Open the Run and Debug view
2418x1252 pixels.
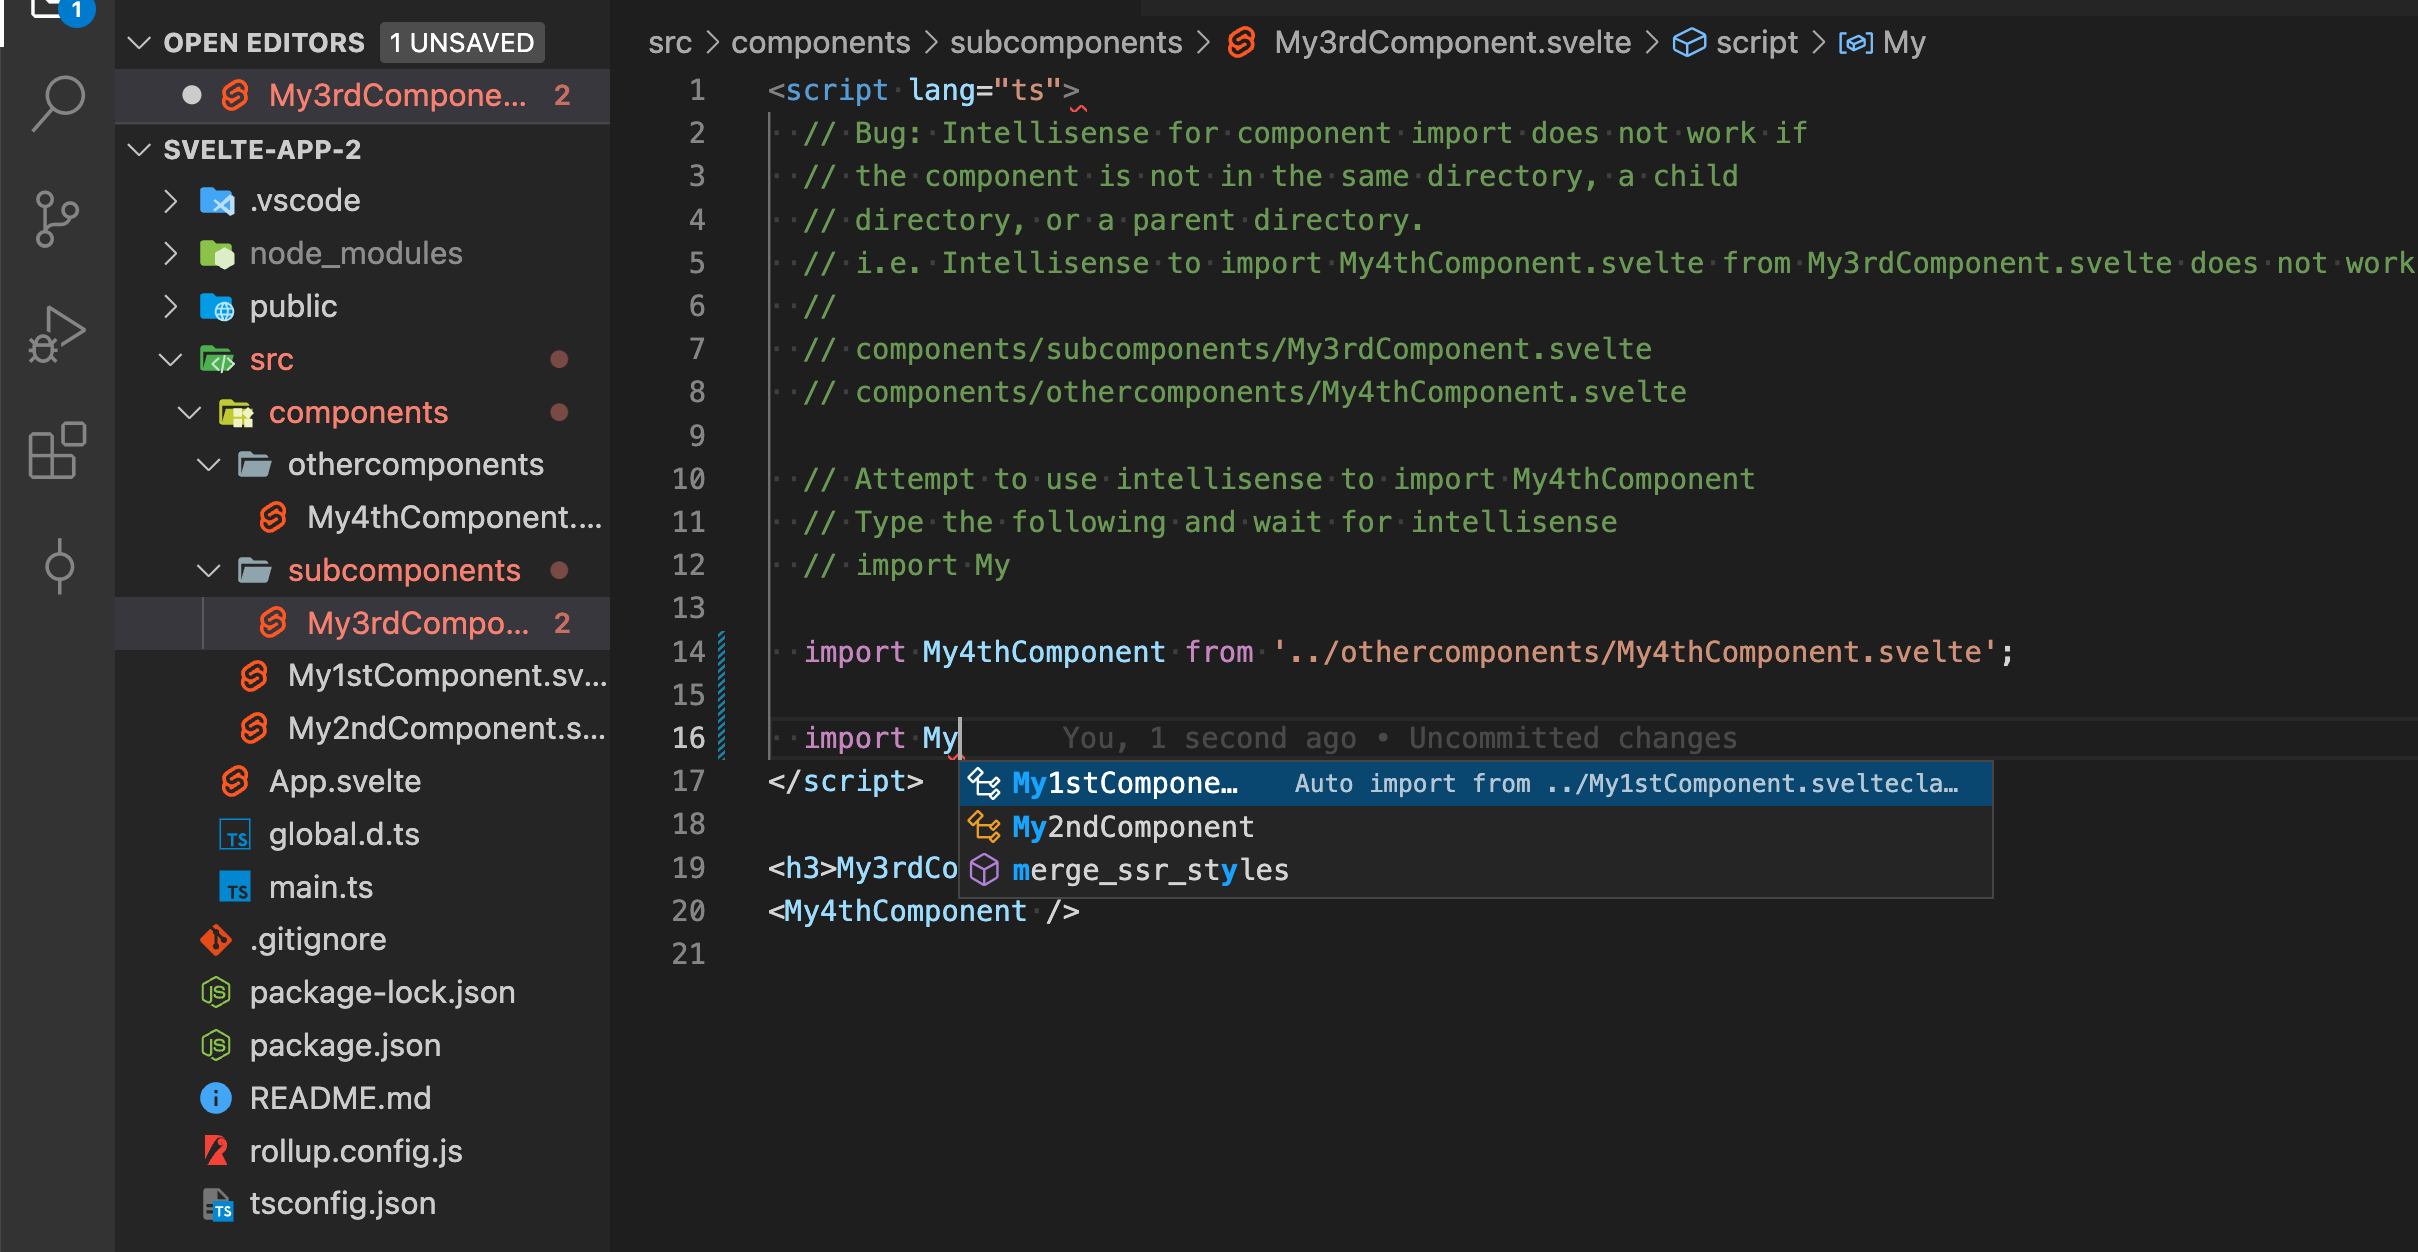tap(58, 334)
